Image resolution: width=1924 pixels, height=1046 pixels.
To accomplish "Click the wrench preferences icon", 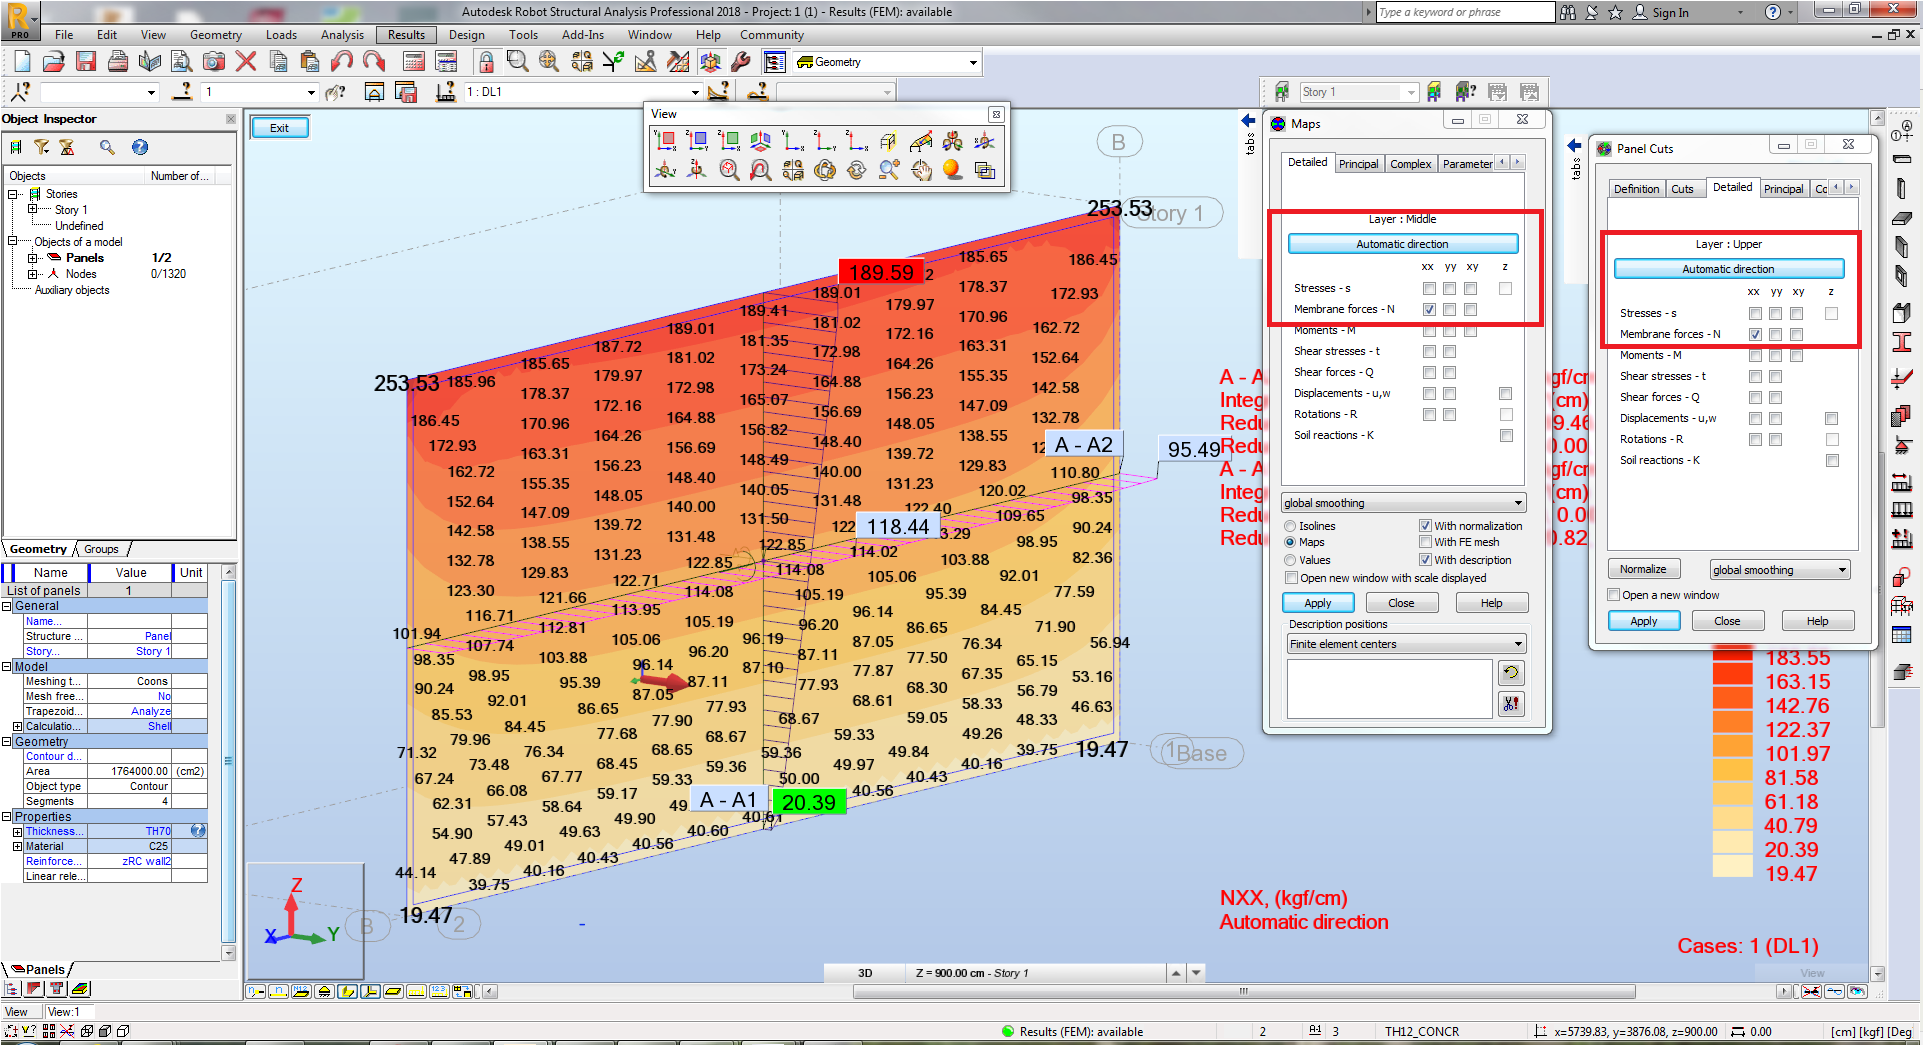I will tap(741, 62).
